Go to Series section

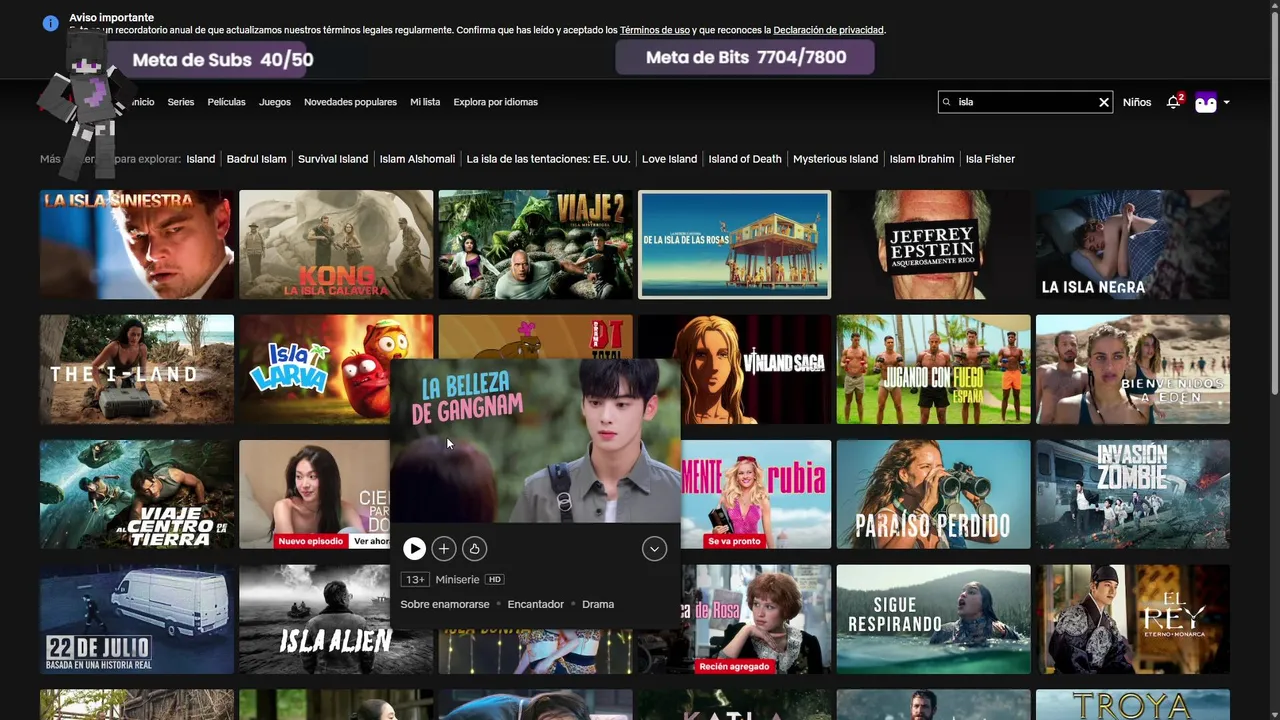pyautogui.click(x=181, y=102)
